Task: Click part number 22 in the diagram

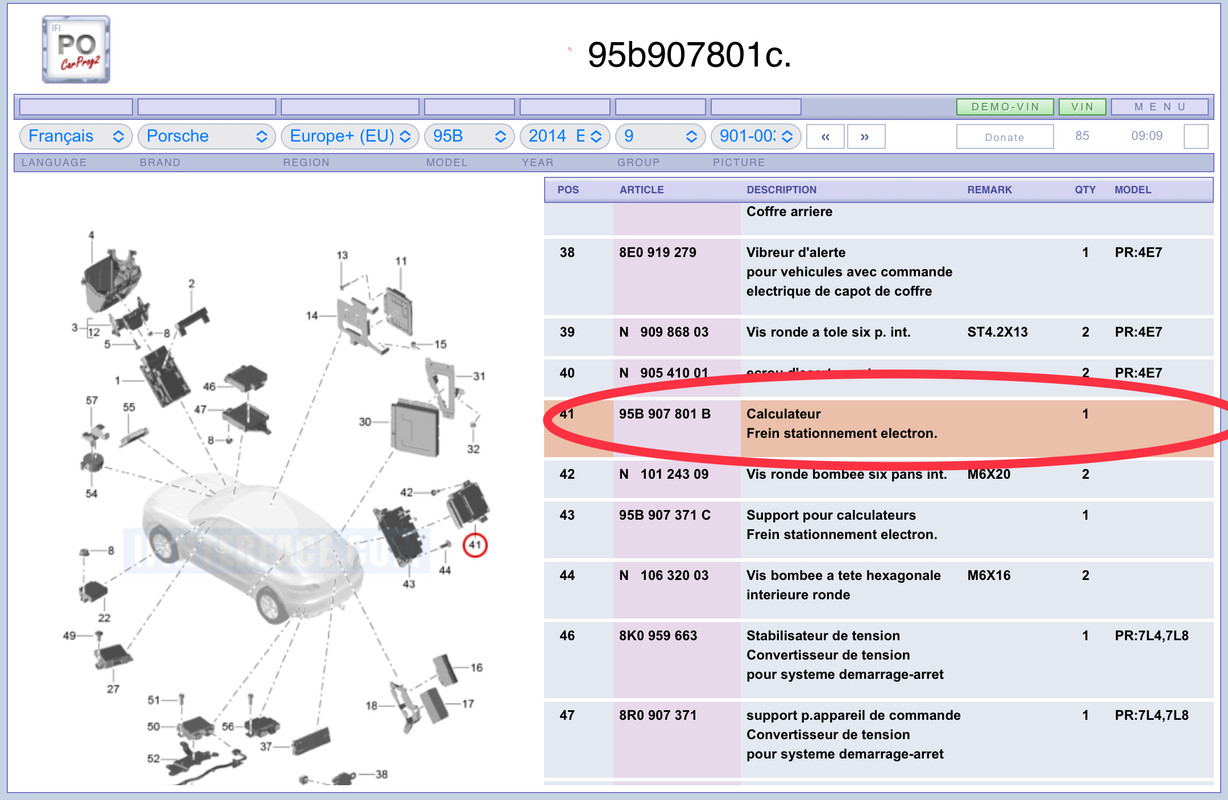Action: coord(104,619)
